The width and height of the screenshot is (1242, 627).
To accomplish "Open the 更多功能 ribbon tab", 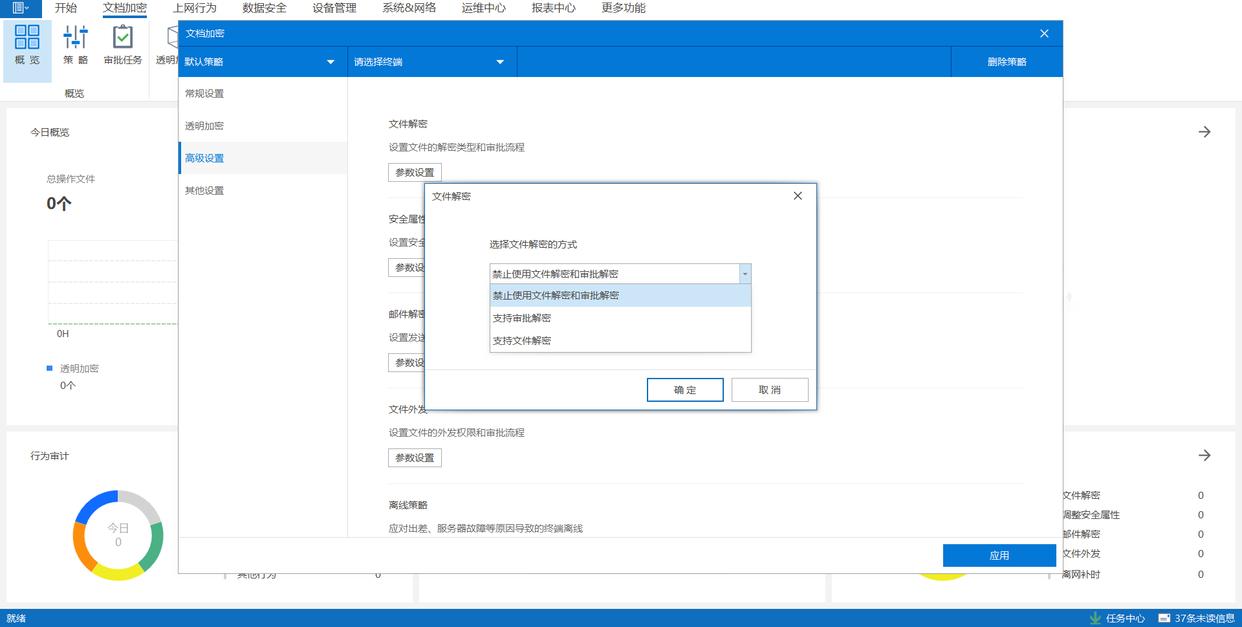I will [624, 8].
